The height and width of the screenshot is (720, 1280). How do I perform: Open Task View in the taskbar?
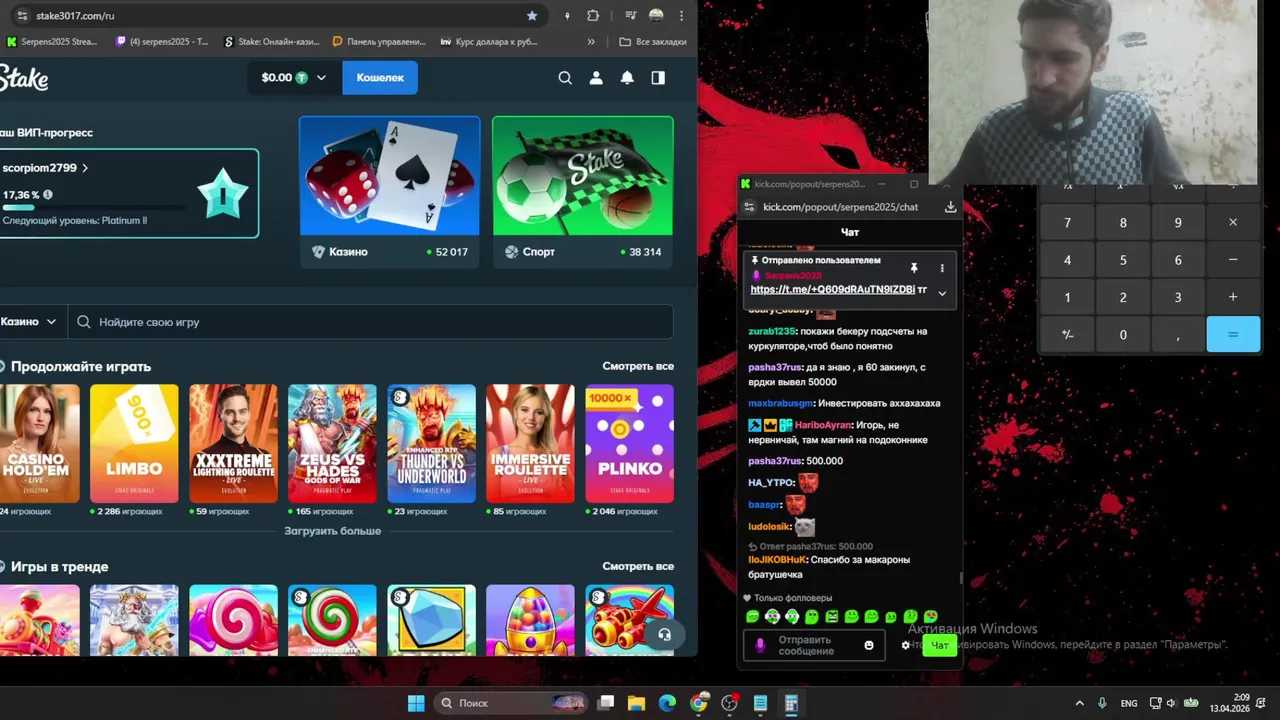click(605, 703)
